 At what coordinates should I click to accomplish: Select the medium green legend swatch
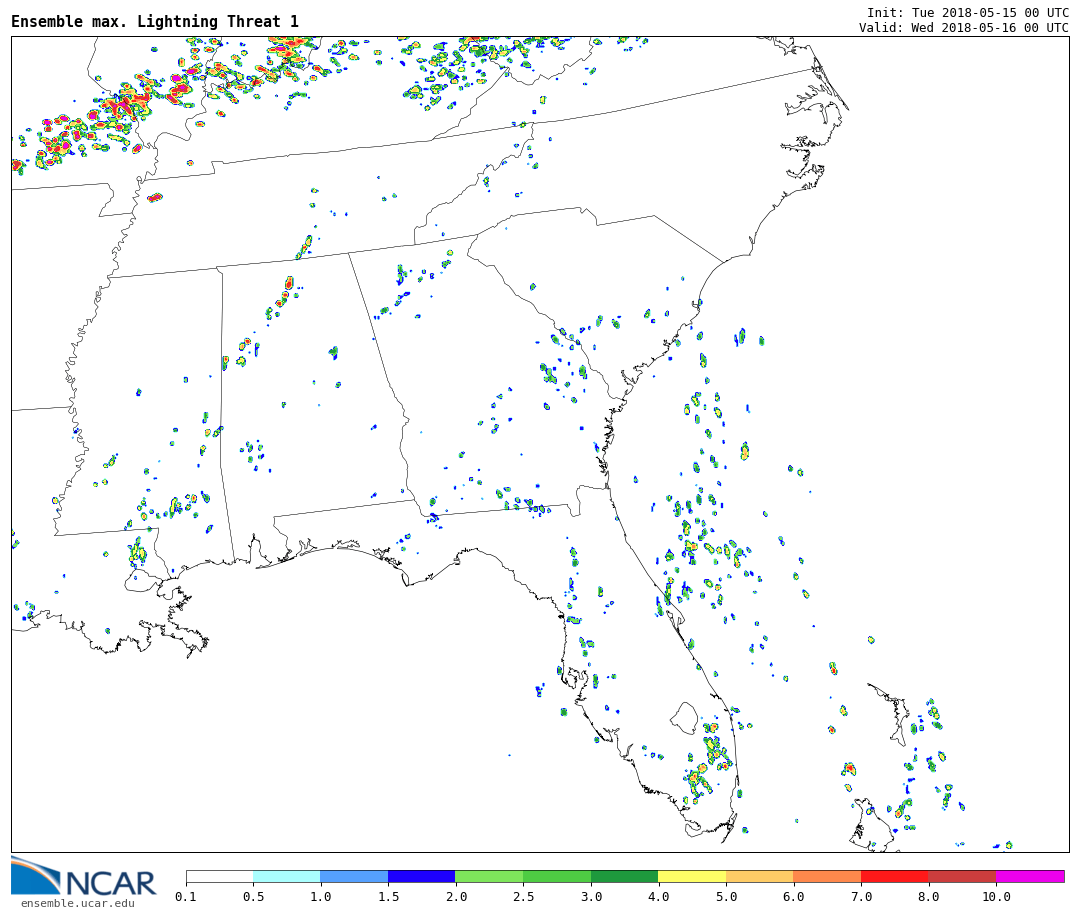pyautogui.click(x=557, y=876)
